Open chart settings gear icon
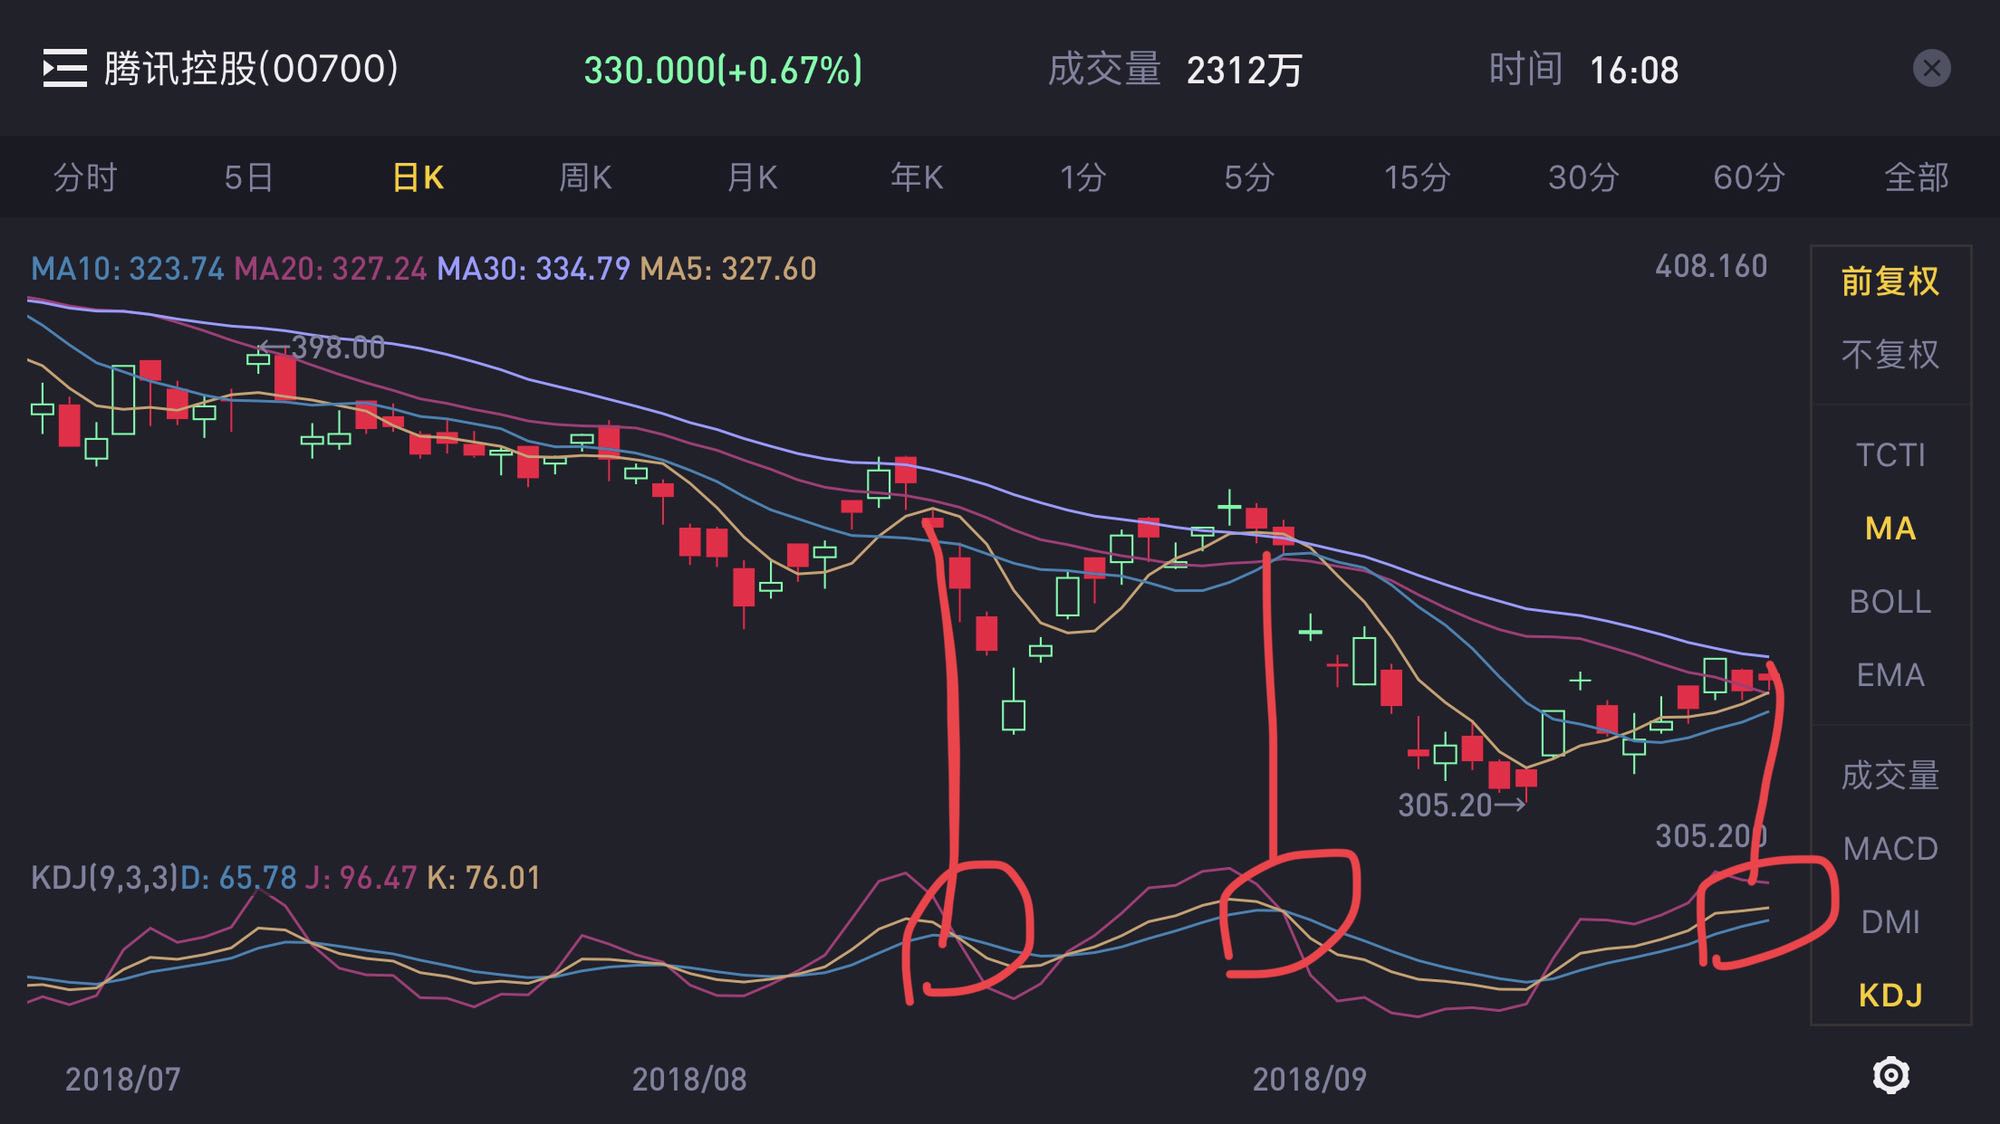The image size is (2000, 1124). tap(1890, 1076)
